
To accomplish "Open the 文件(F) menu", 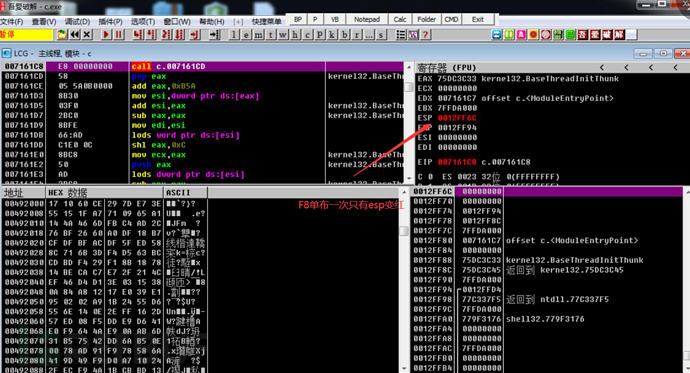I will [12, 21].
